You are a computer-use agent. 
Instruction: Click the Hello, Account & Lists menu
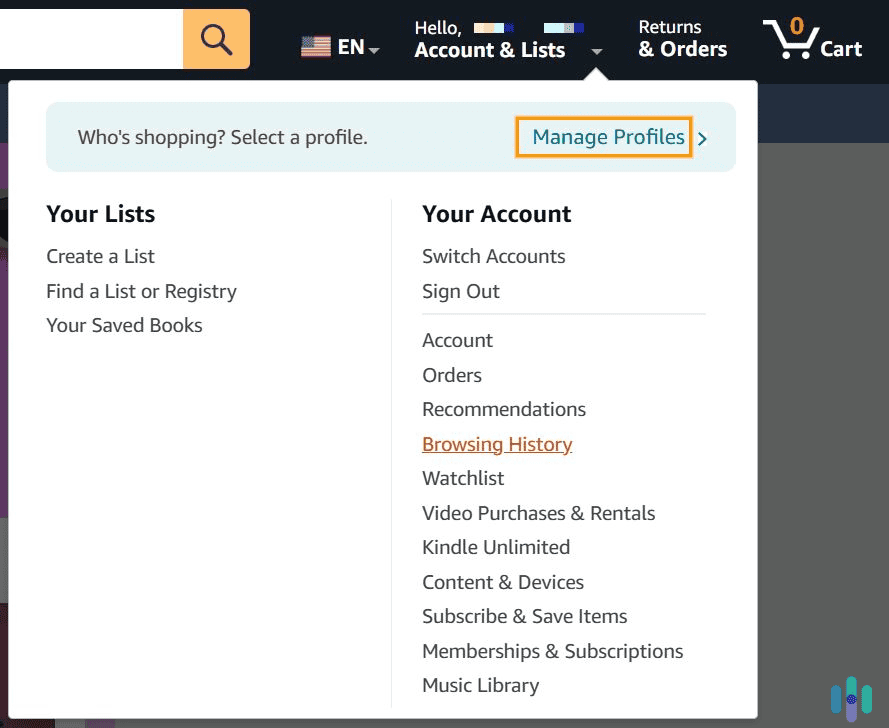point(489,38)
